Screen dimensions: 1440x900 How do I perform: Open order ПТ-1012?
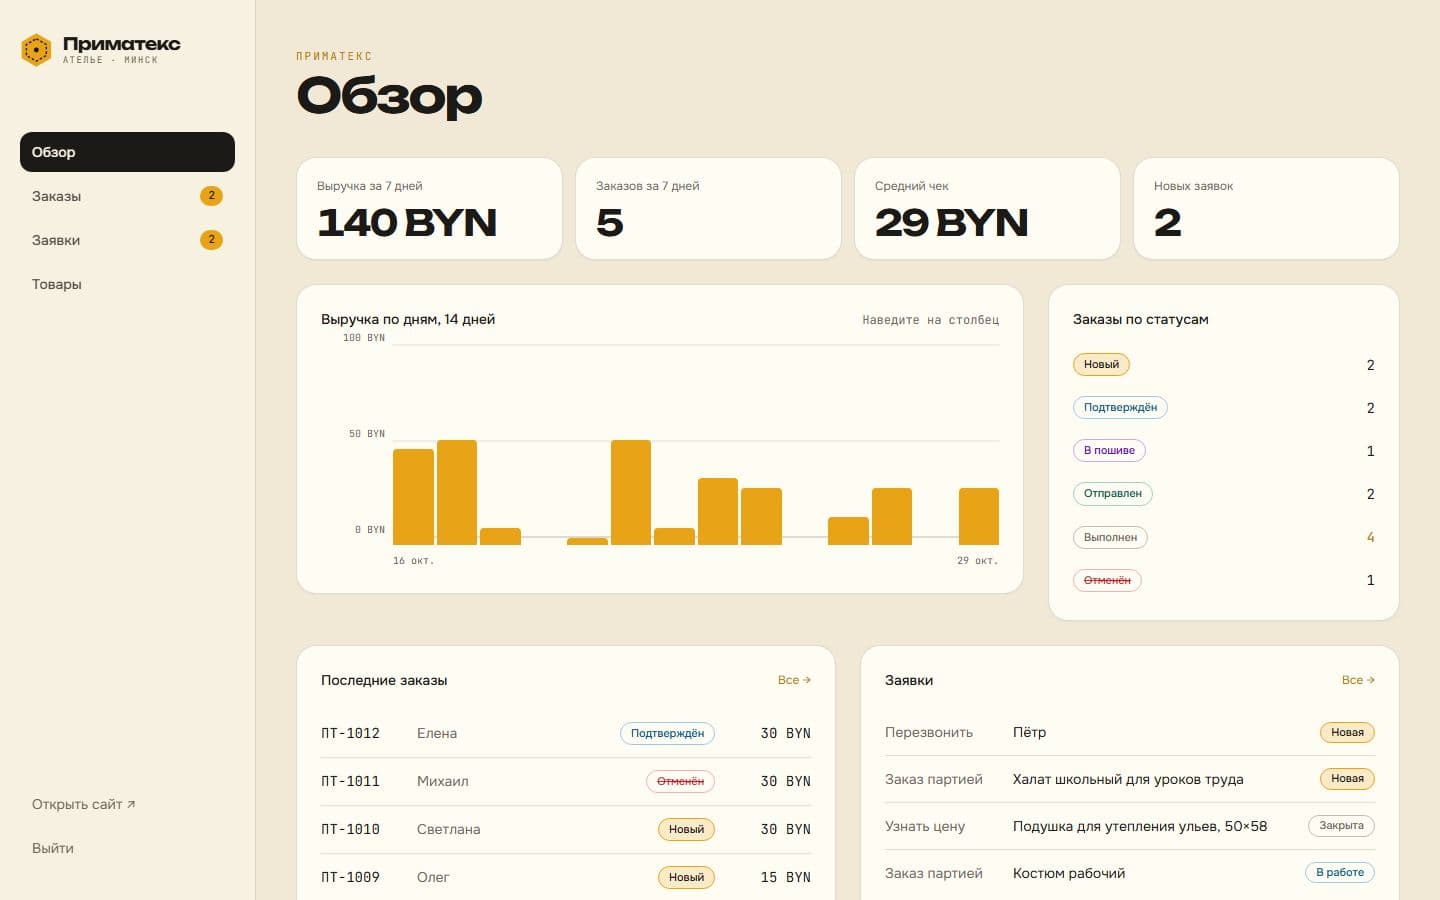(x=566, y=733)
